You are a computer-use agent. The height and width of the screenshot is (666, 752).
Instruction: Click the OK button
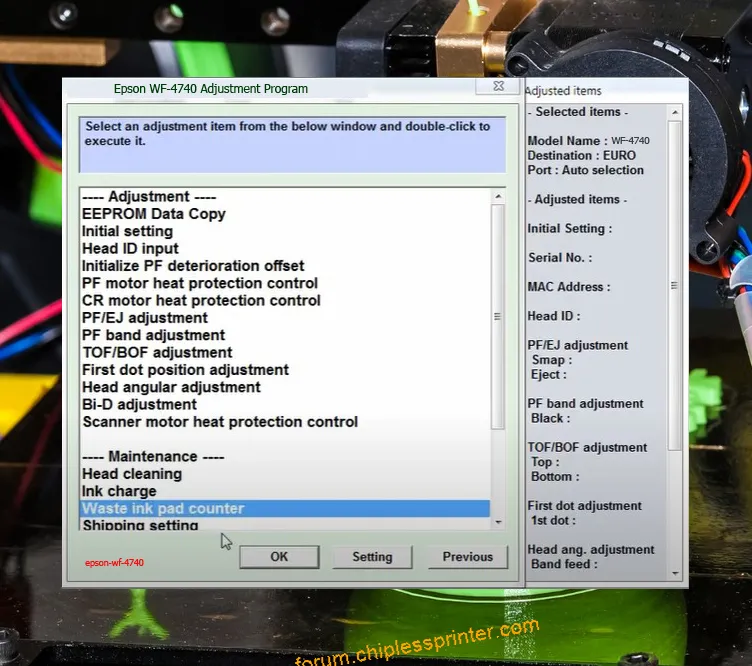click(279, 557)
